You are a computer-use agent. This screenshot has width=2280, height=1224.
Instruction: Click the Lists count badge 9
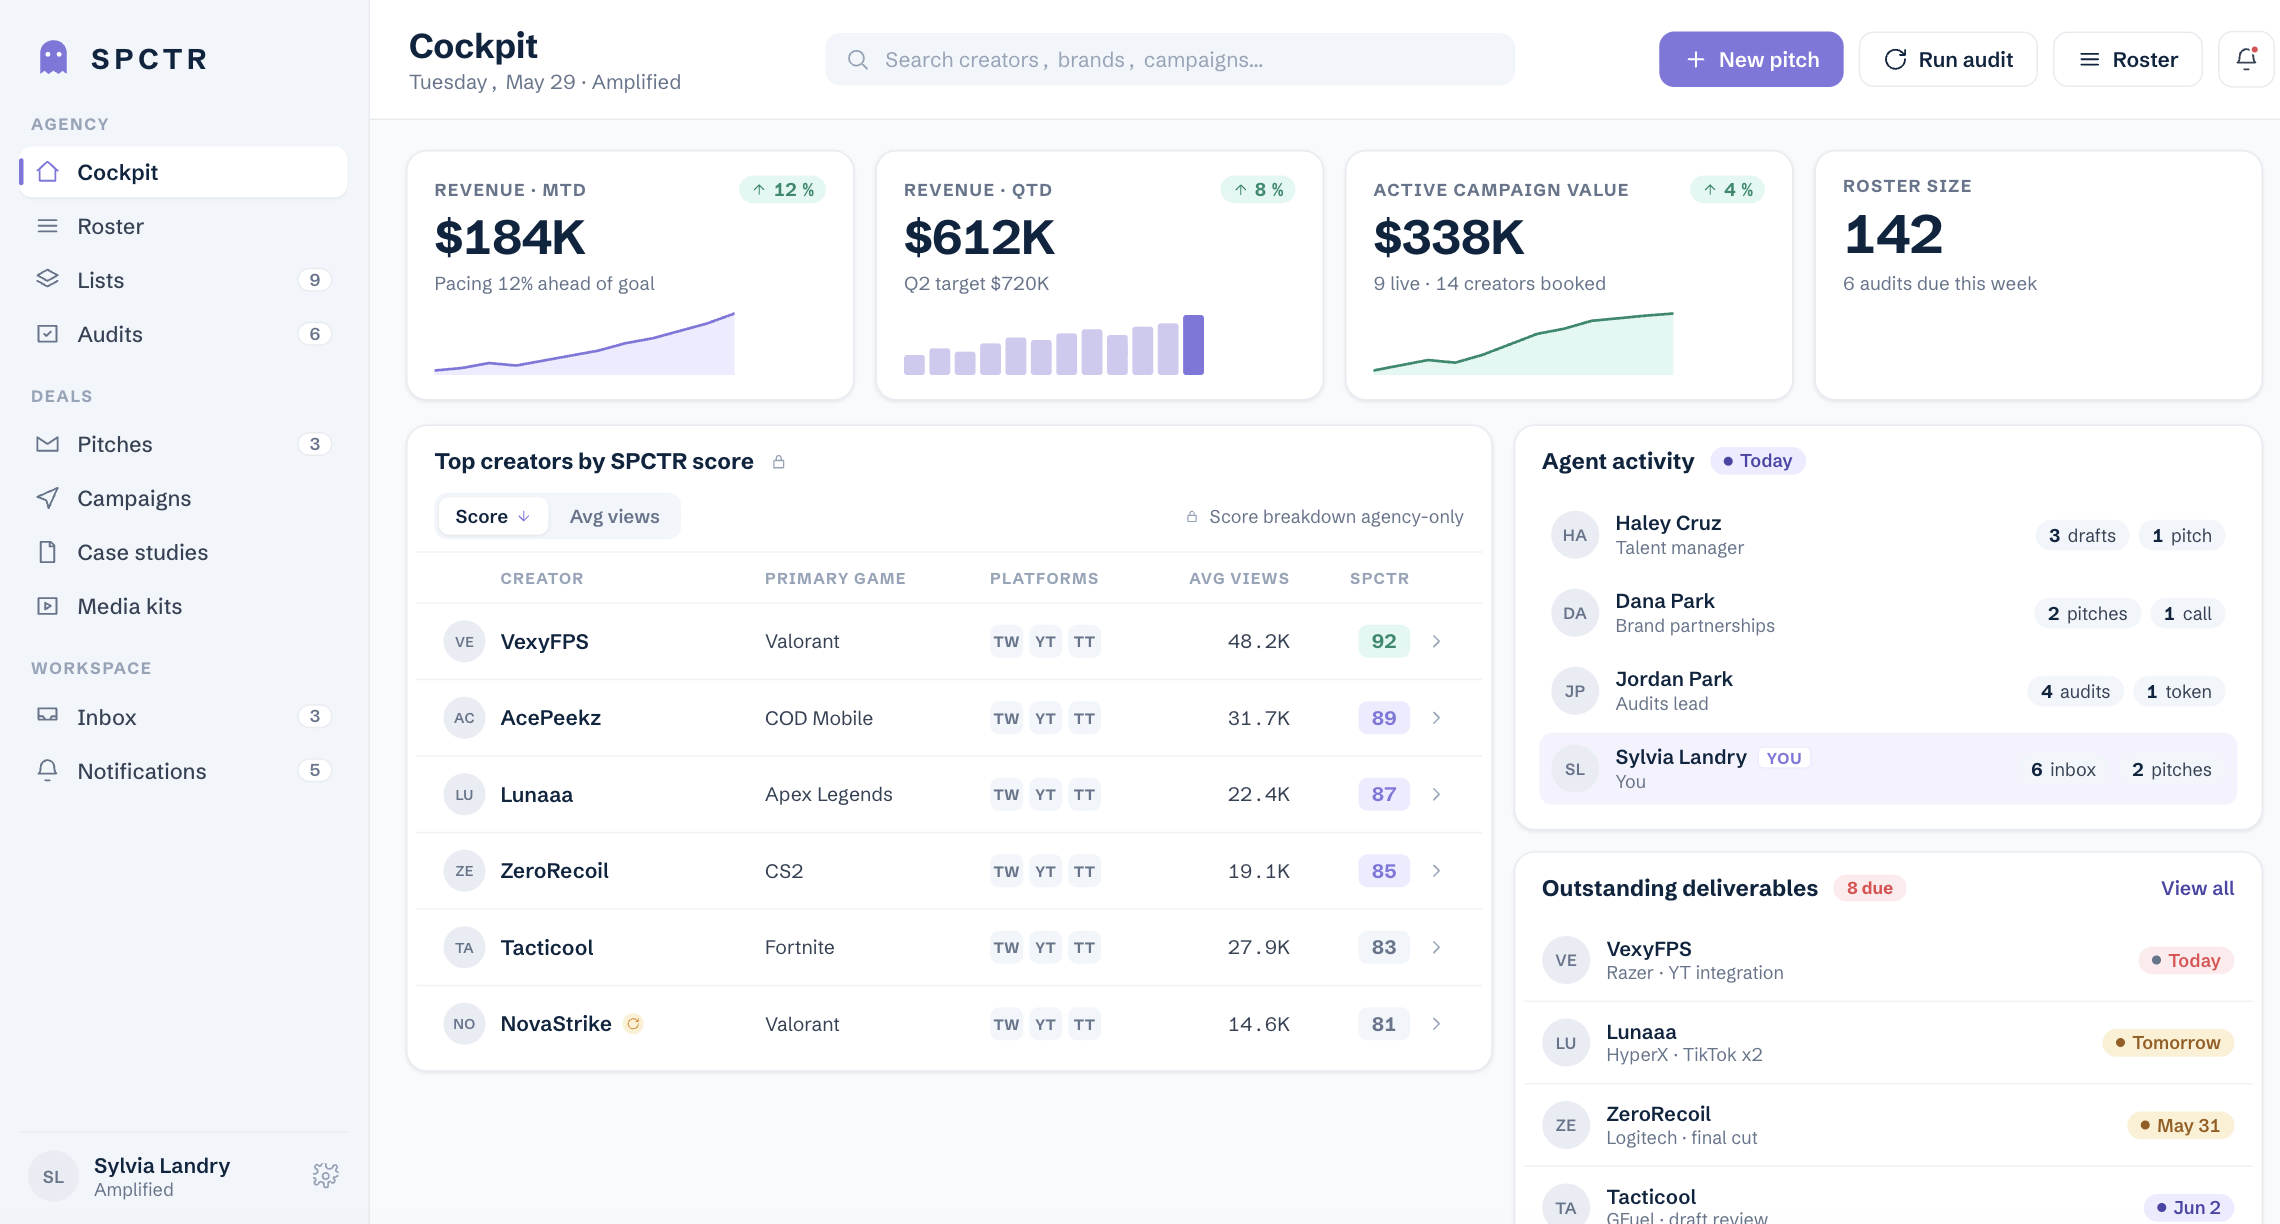(x=315, y=280)
